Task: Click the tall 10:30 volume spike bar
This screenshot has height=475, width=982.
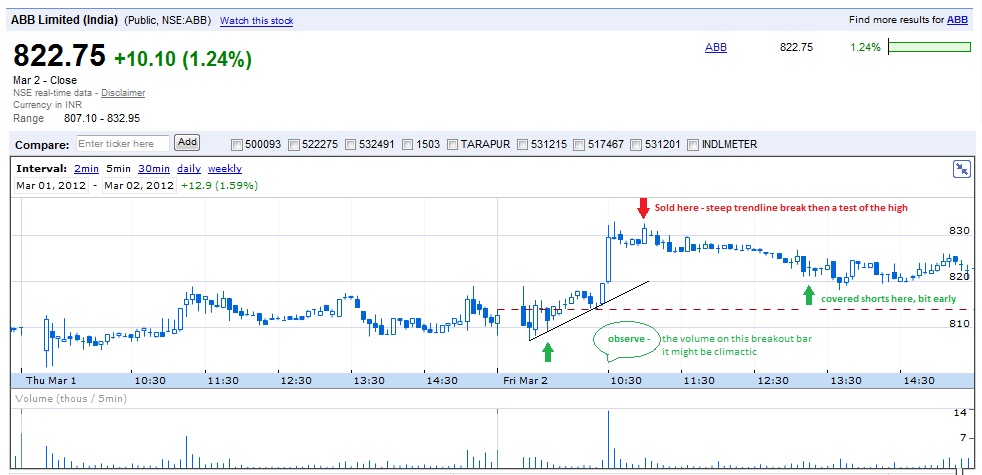Action: click(608, 439)
